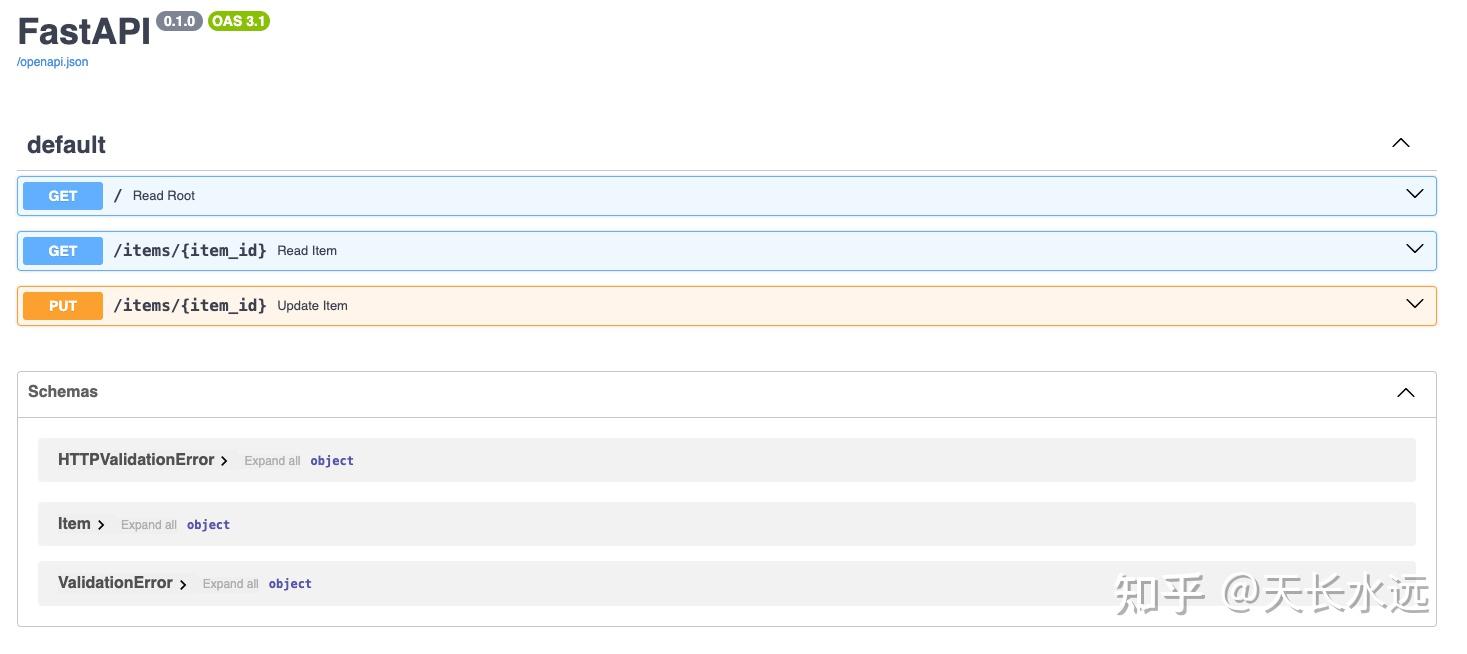Viewport: 1467px width, 654px height.
Task: Expand the HTTPValidationError schema arrow
Action: tap(224, 461)
